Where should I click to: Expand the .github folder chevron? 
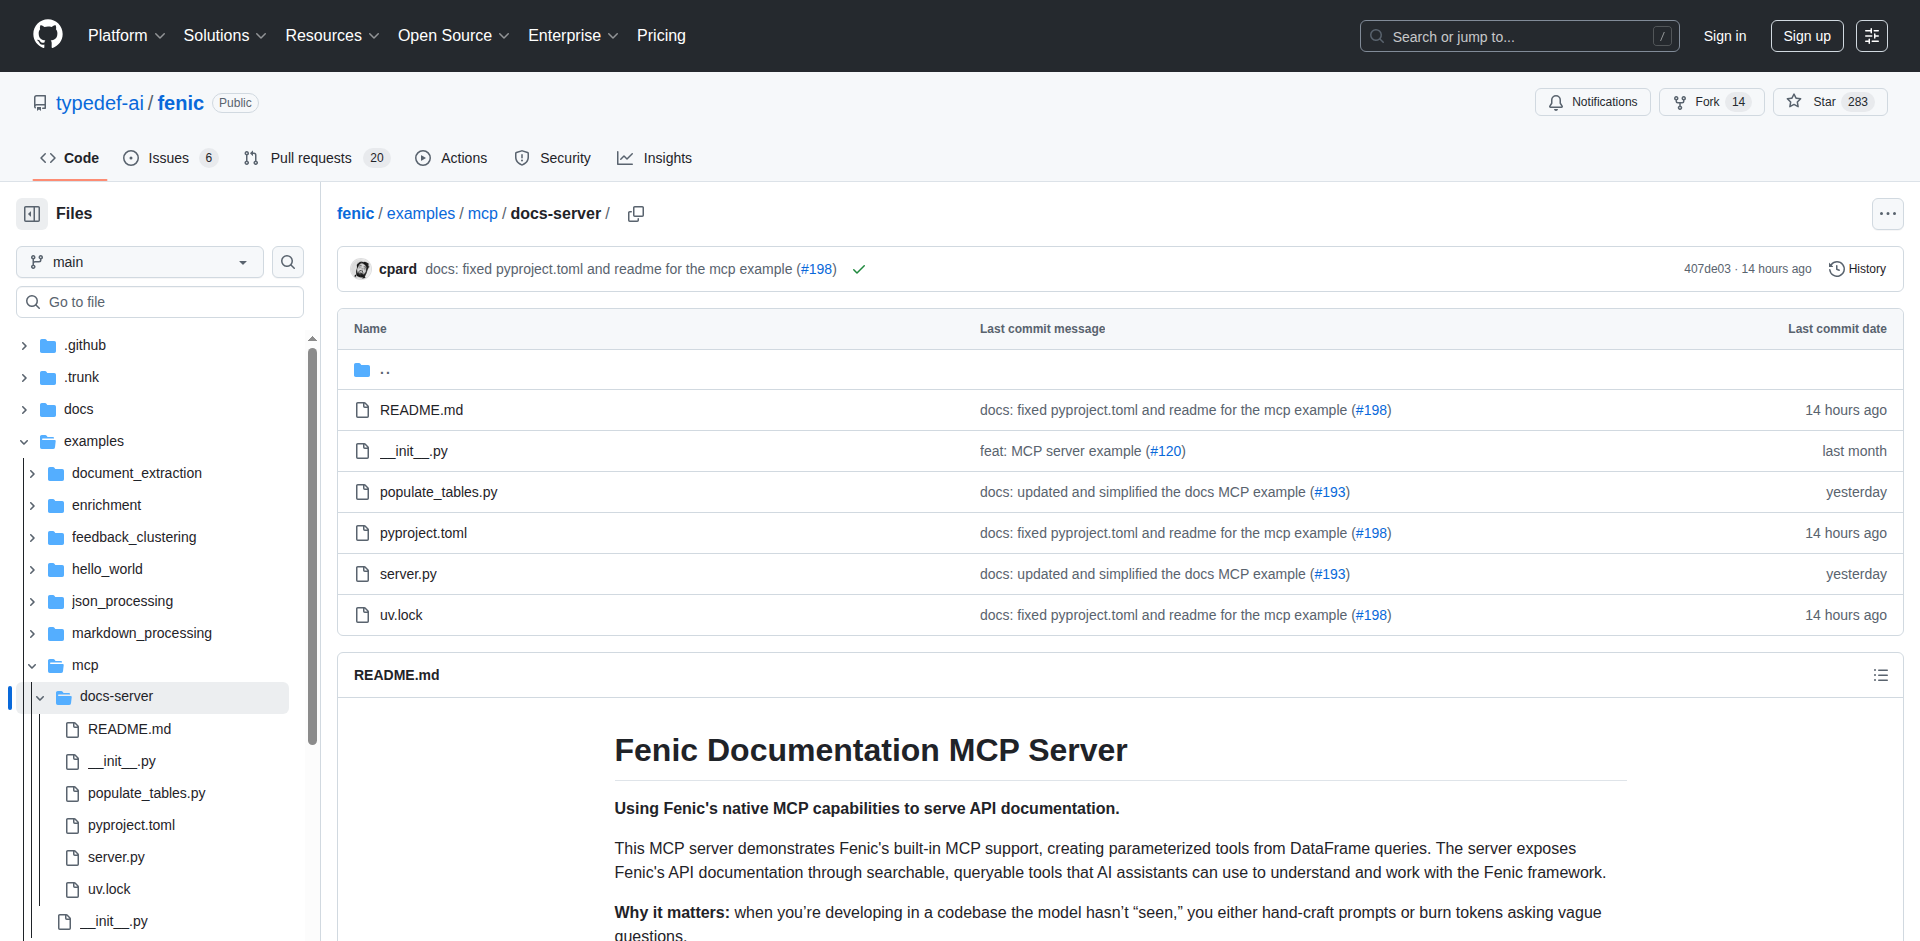click(24, 345)
